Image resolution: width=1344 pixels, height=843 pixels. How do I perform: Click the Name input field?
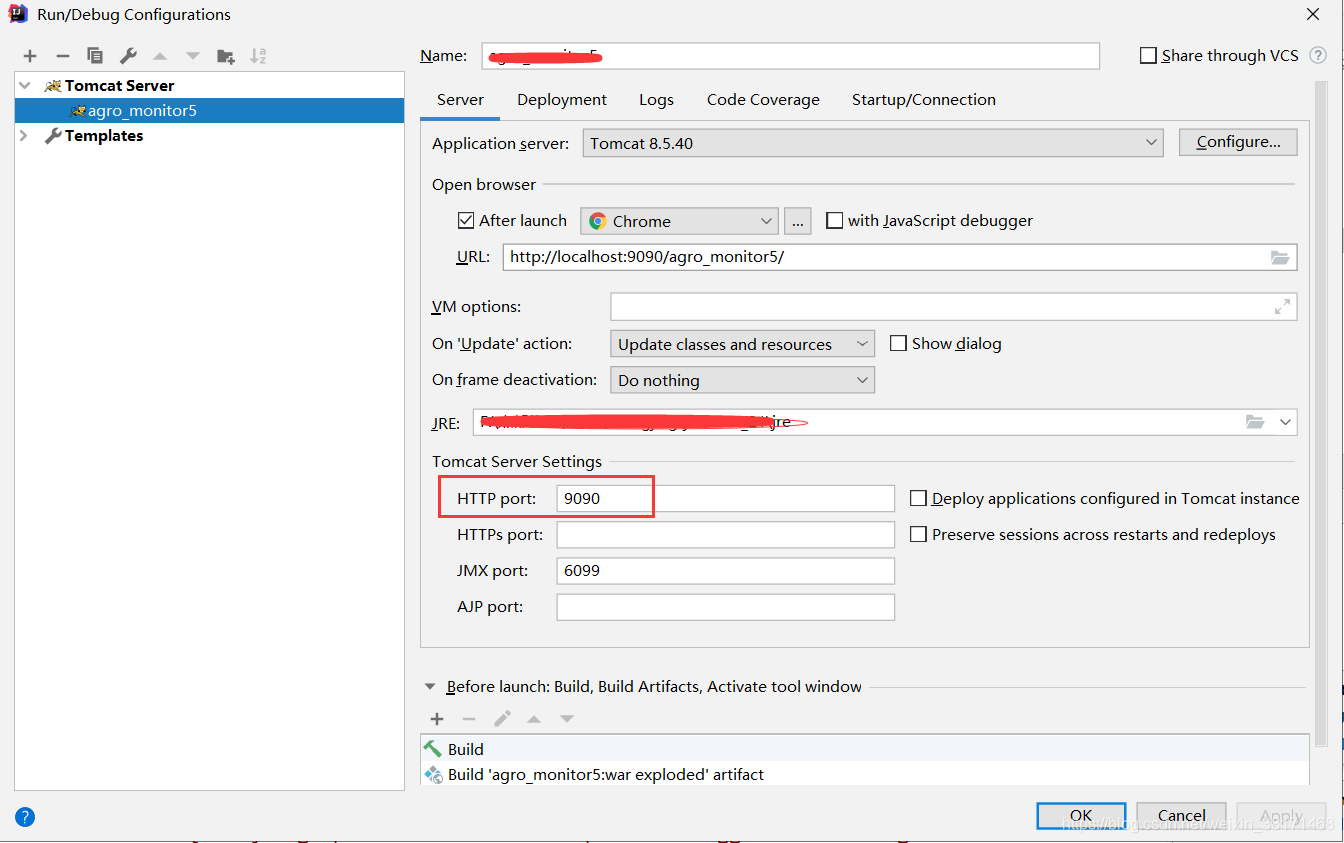point(790,56)
